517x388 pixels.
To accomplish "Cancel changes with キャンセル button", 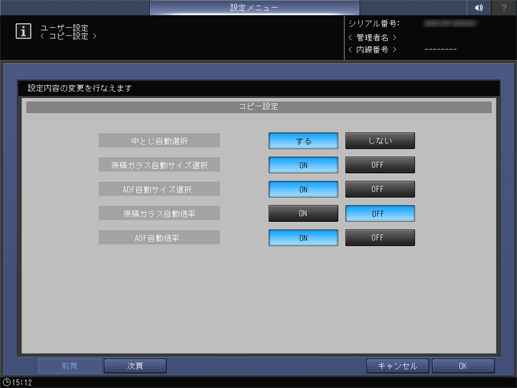I will pyautogui.click(x=397, y=366).
